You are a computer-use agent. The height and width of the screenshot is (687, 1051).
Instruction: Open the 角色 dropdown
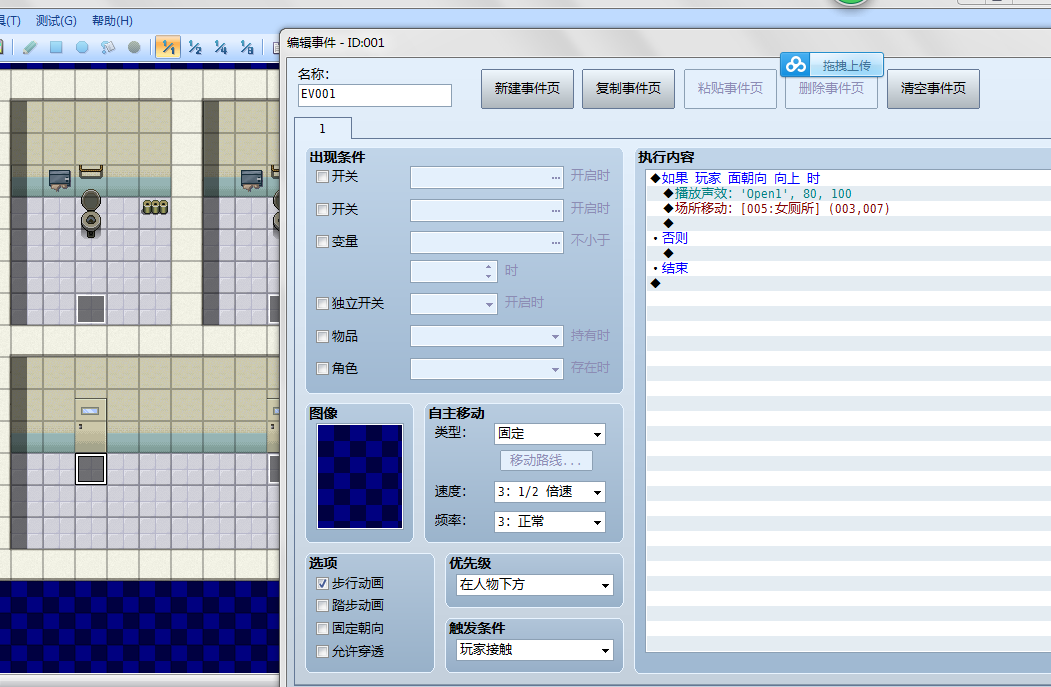pyautogui.click(x=487, y=369)
